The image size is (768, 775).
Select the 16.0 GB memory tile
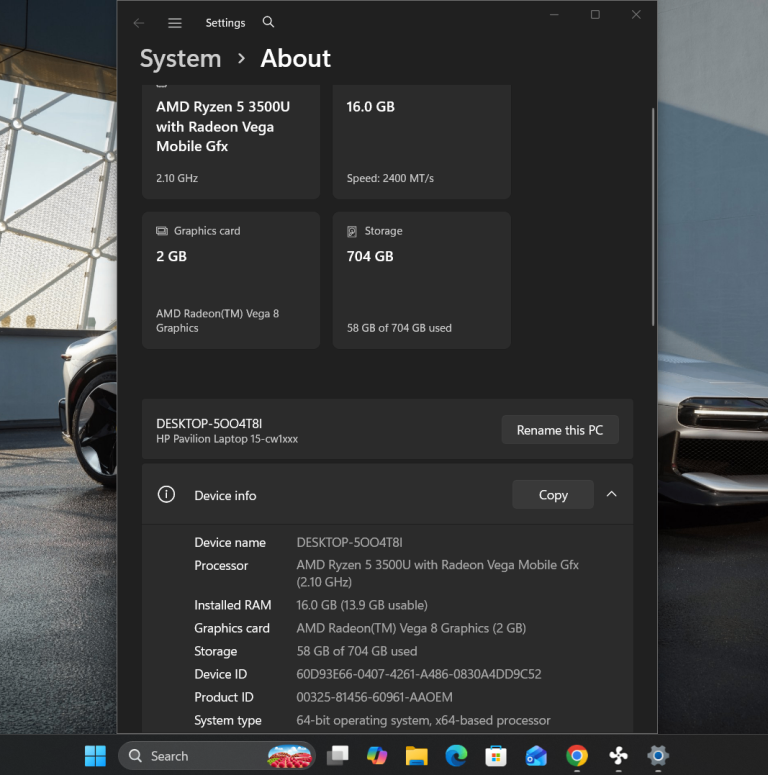click(422, 142)
